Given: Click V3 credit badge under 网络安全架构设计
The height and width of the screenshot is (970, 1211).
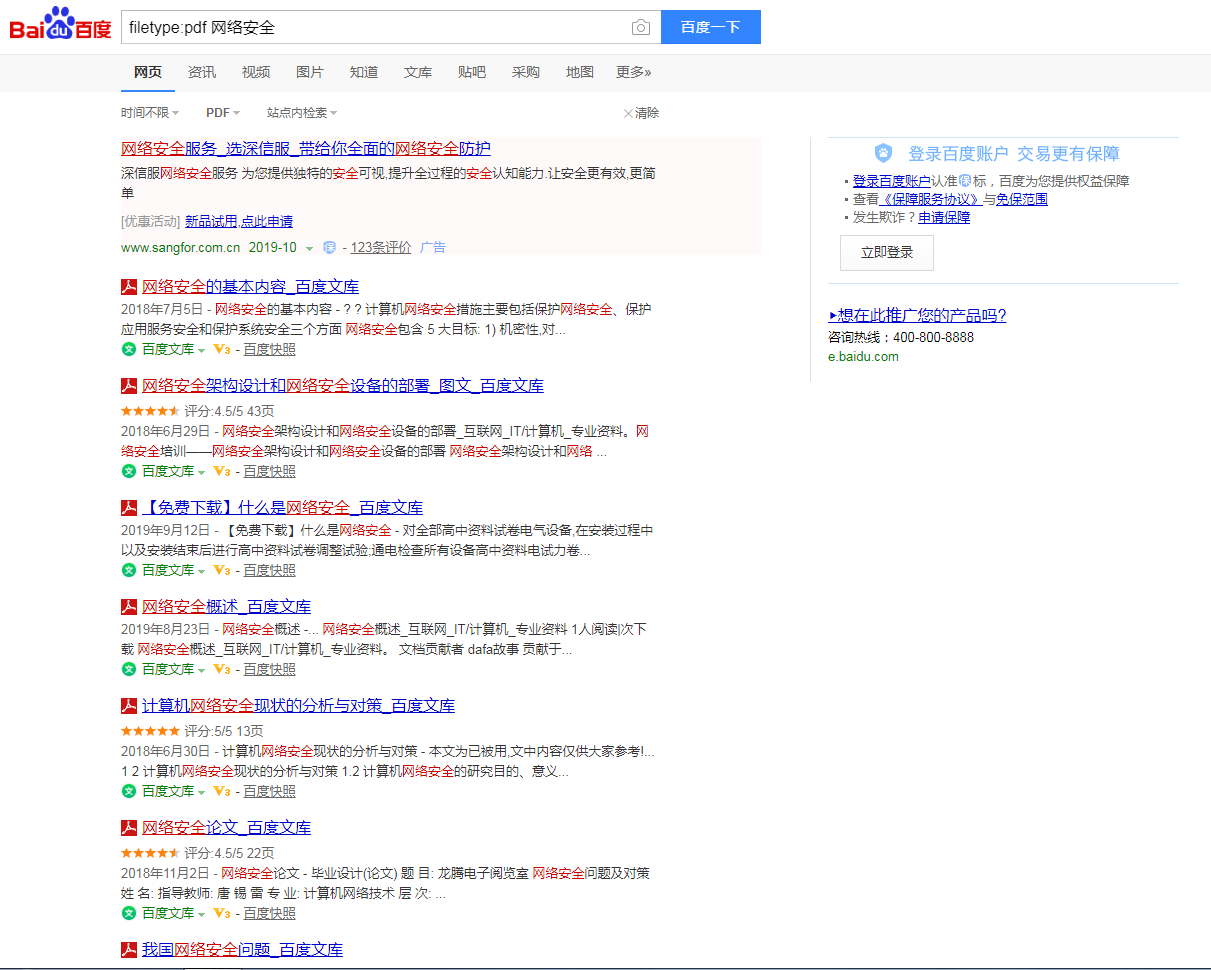Looking at the screenshot, I should pyautogui.click(x=222, y=471).
